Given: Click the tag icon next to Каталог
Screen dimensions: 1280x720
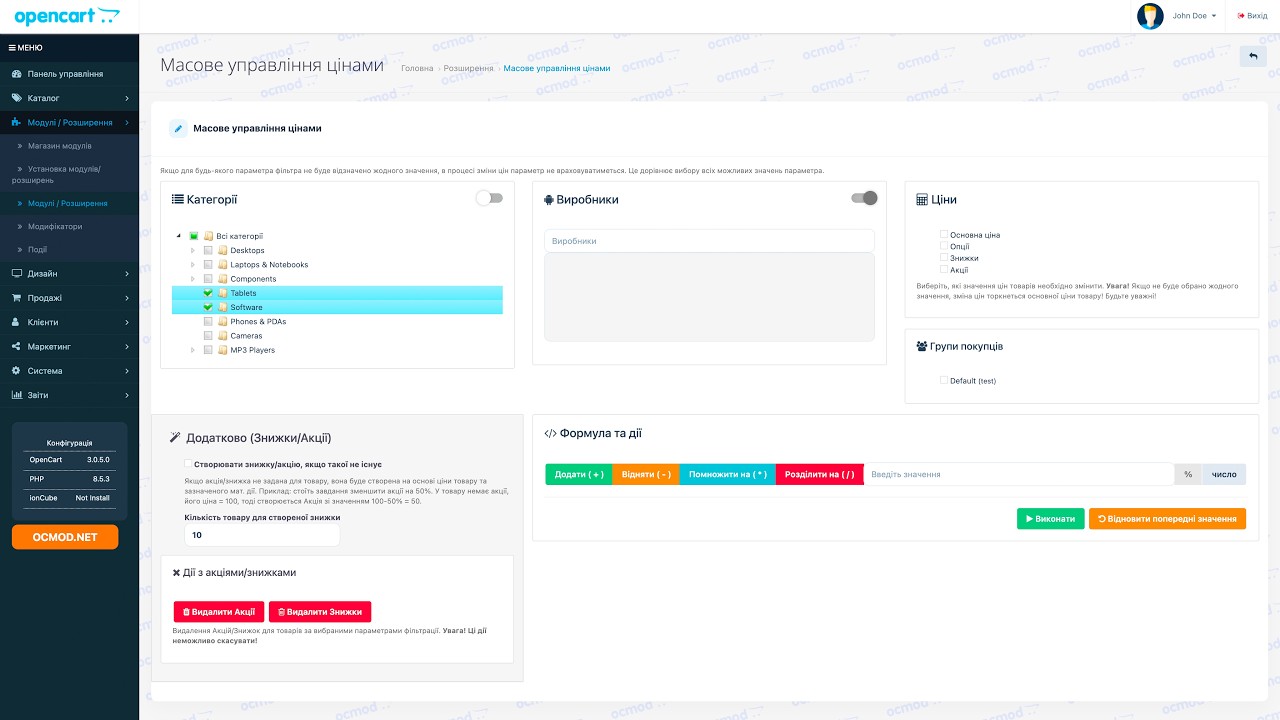Looking at the screenshot, I should 17,98.
